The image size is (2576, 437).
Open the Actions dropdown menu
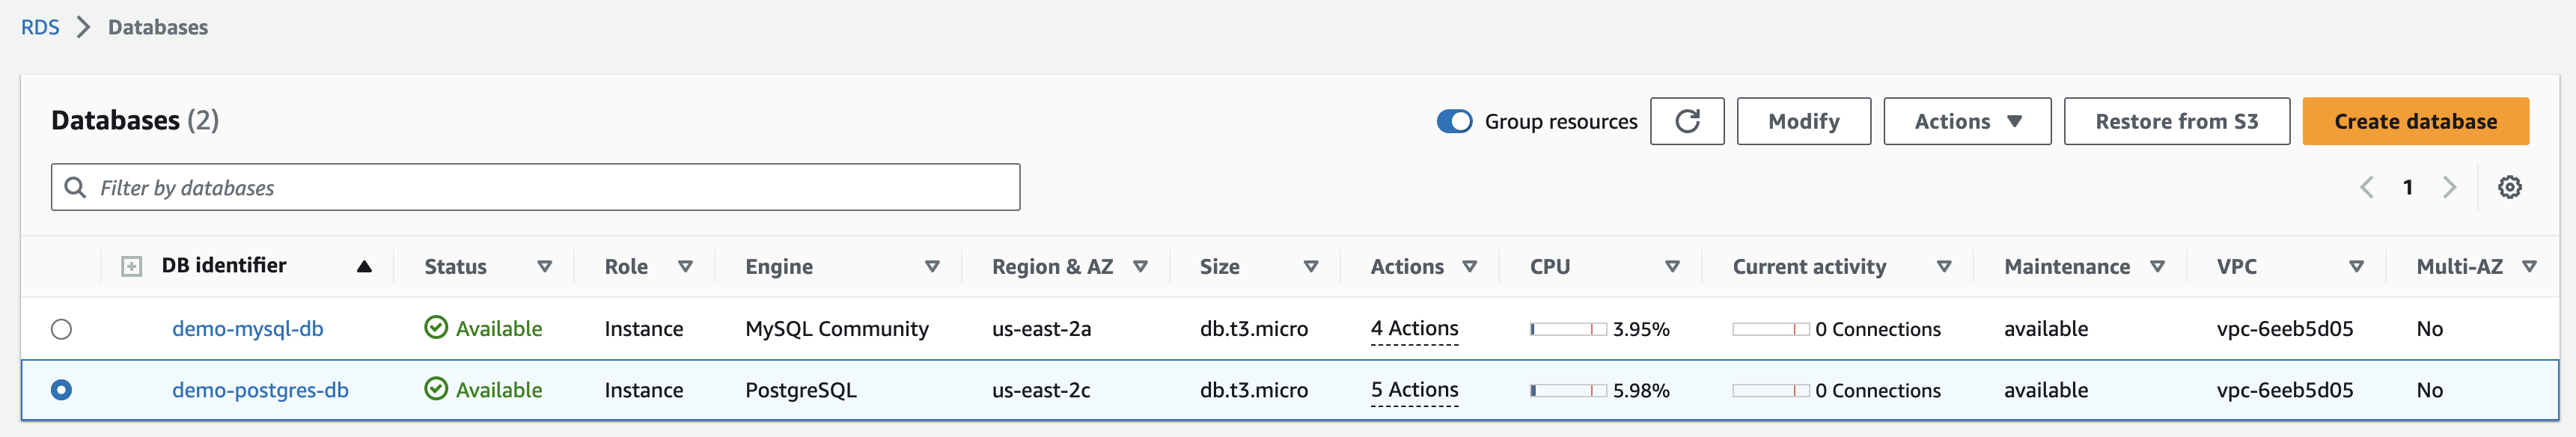[x=1966, y=121]
